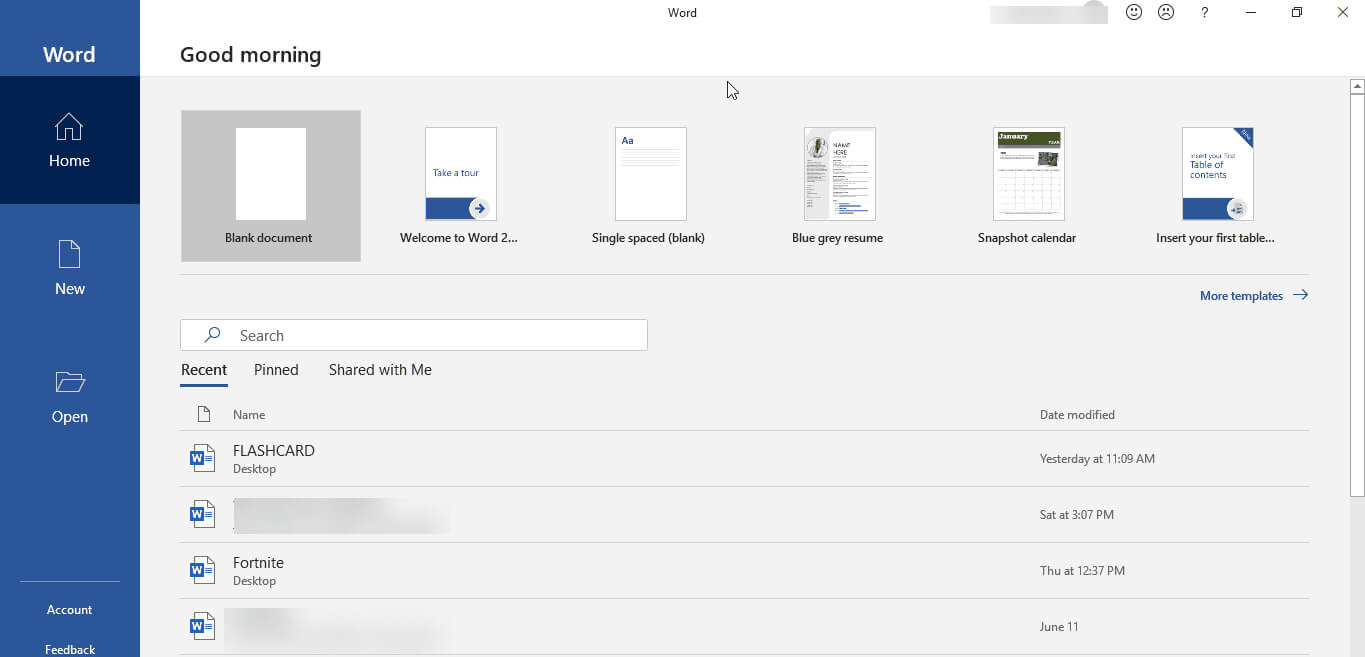The image size is (1365, 657).
Task: Open Help question mark icon
Action: pos(1205,13)
